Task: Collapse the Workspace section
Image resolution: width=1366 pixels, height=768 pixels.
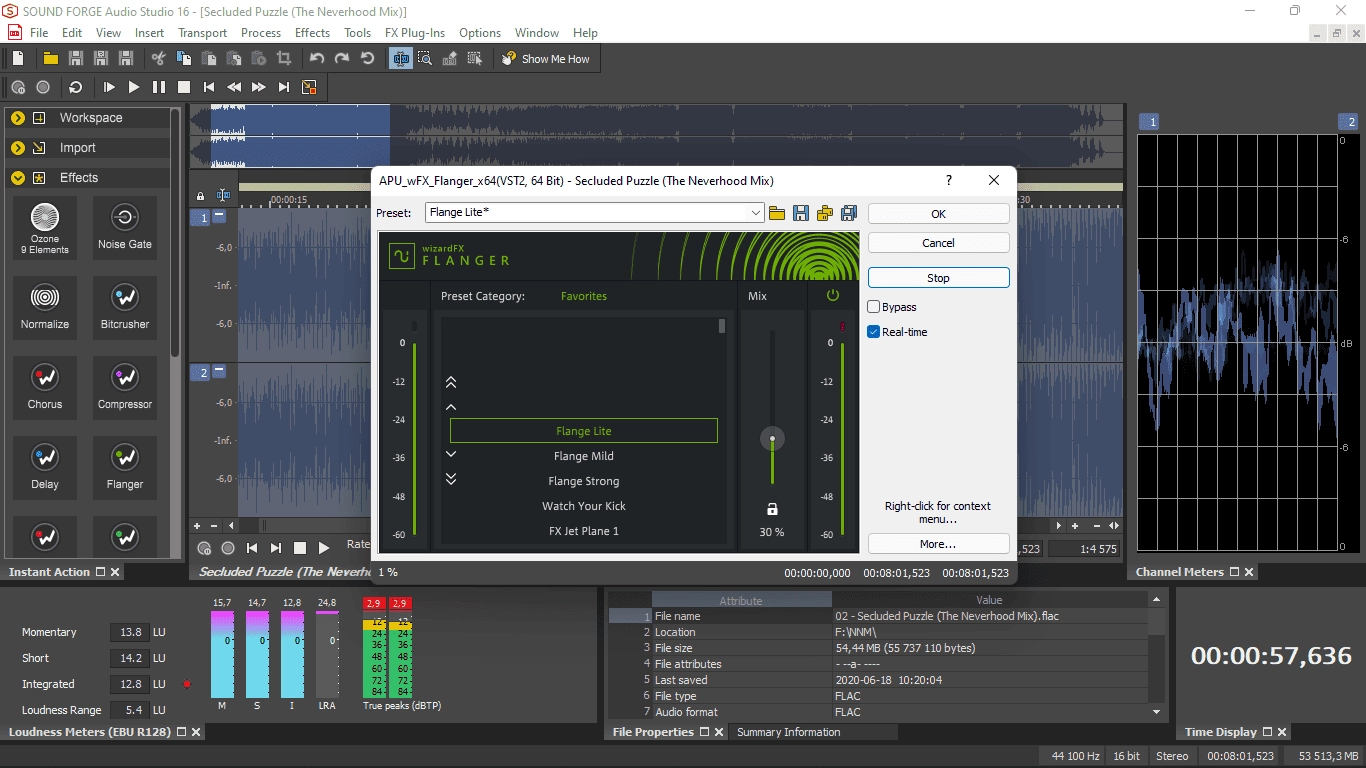Action: [x=18, y=118]
